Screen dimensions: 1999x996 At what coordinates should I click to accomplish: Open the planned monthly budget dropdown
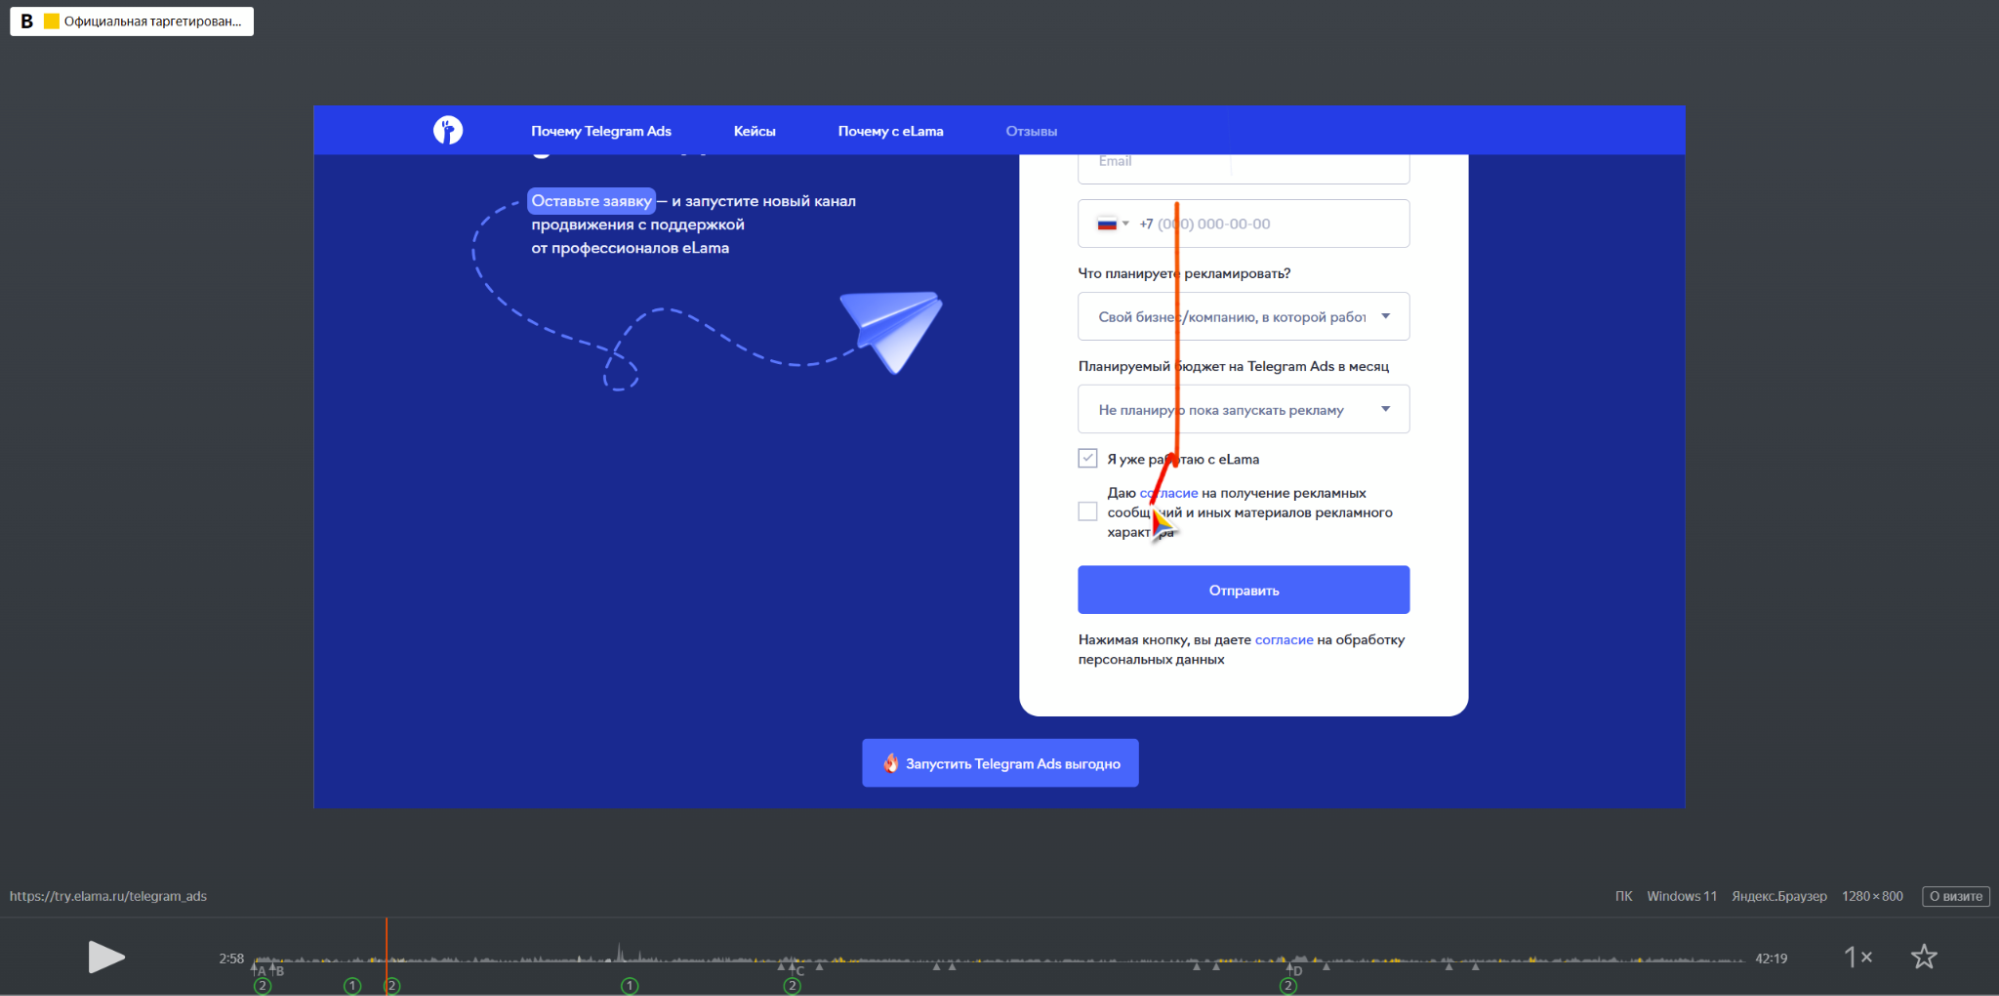pyautogui.click(x=1243, y=410)
